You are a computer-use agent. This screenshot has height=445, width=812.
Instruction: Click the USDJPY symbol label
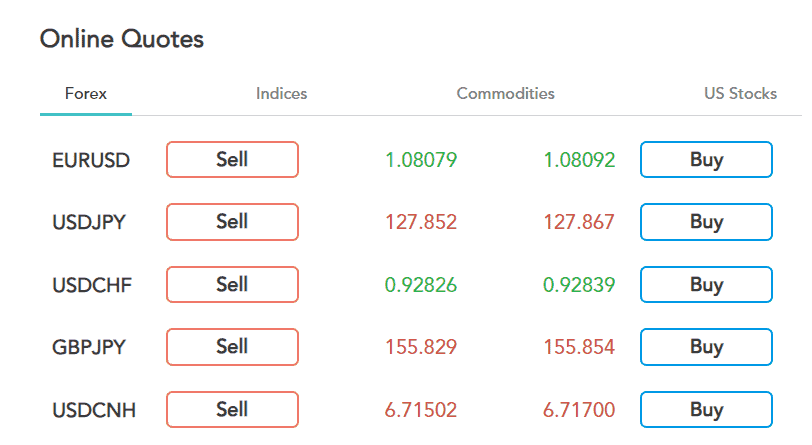pyautogui.click(x=89, y=223)
